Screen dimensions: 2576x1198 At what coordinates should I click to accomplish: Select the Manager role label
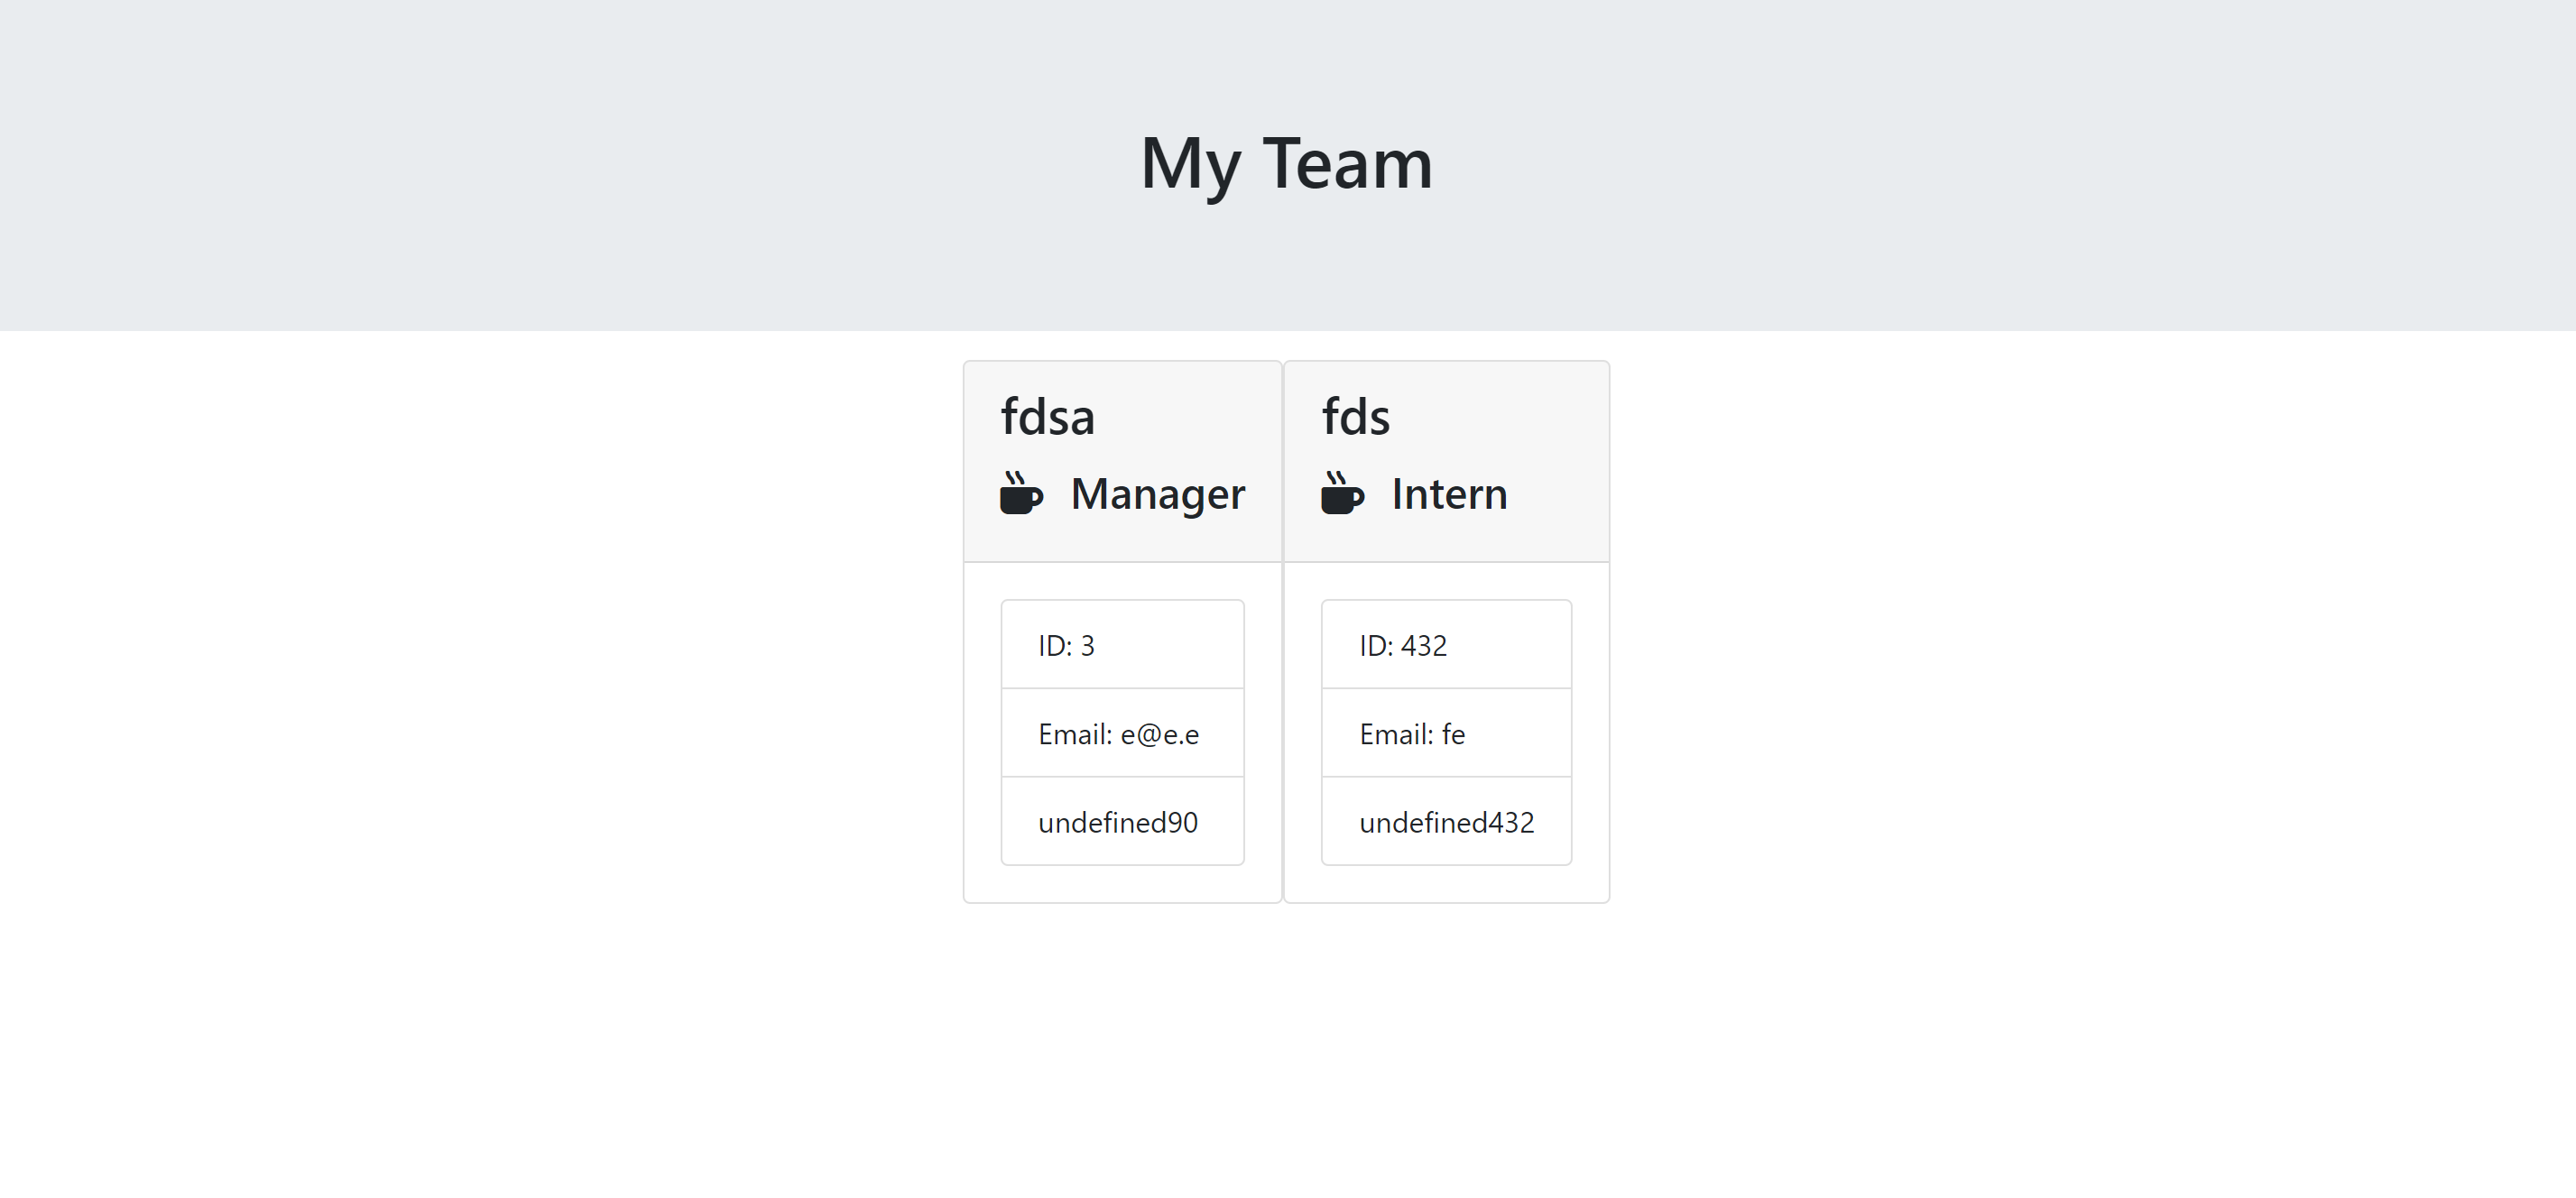click(1157, 494)
